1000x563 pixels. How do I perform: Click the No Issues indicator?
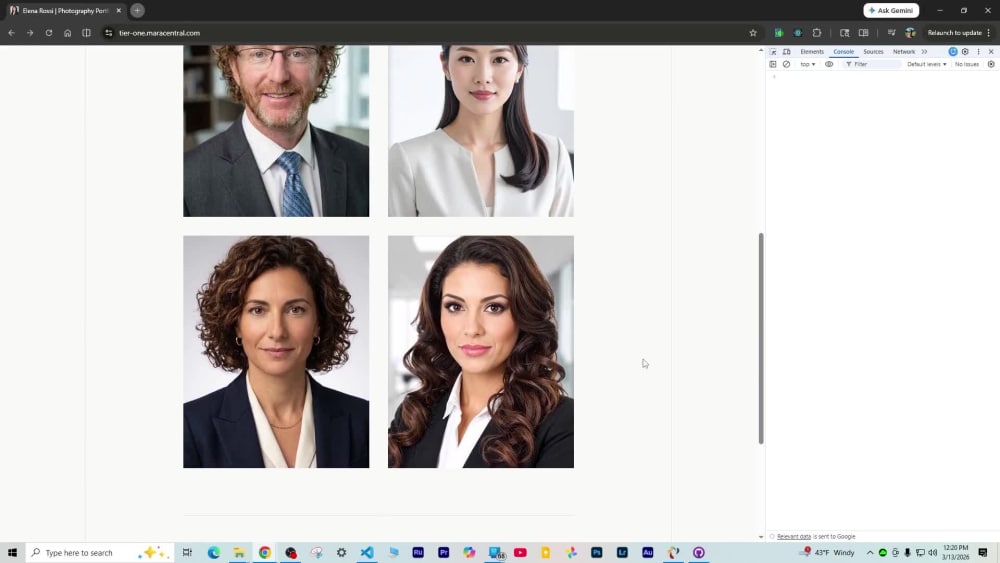[x=967, y=64]
